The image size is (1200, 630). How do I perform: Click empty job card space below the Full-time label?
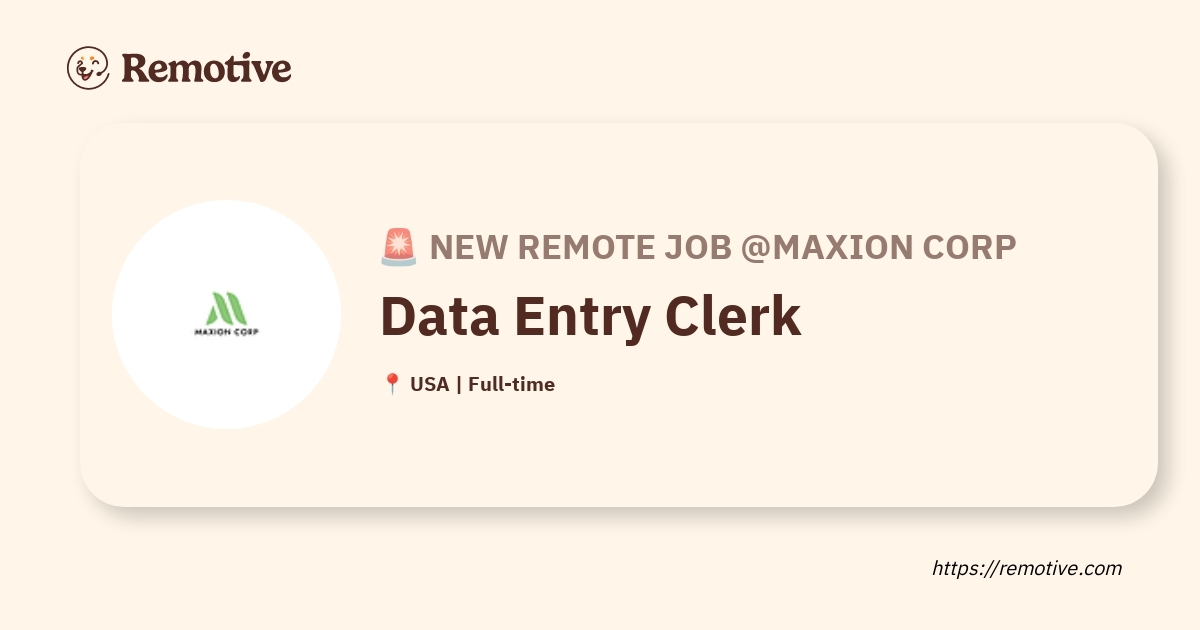click(x=600, y=450)
